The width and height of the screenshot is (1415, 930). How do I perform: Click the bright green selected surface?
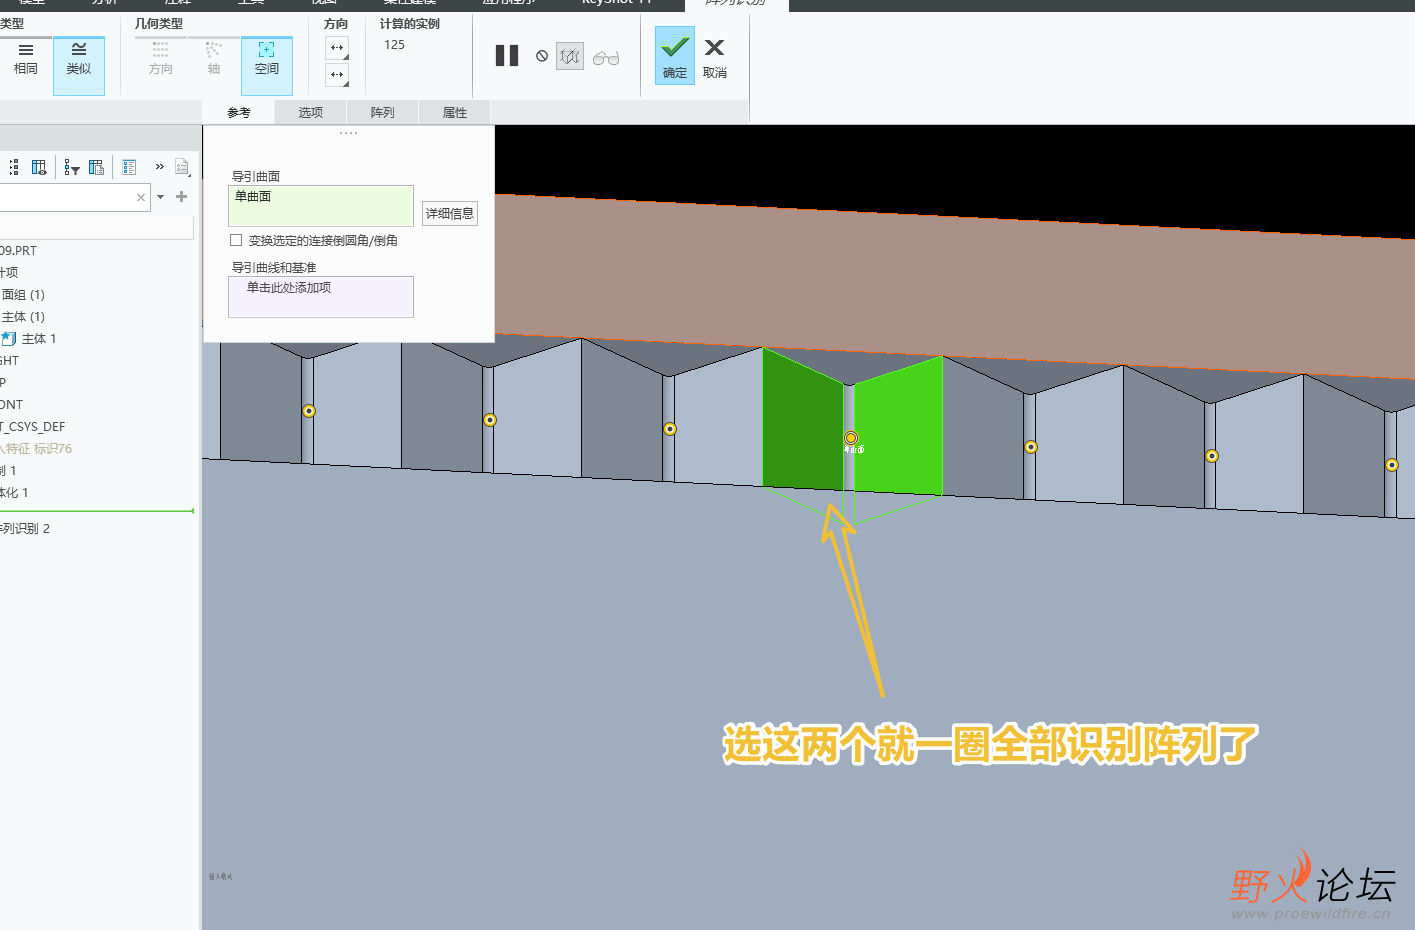point(898,428)
